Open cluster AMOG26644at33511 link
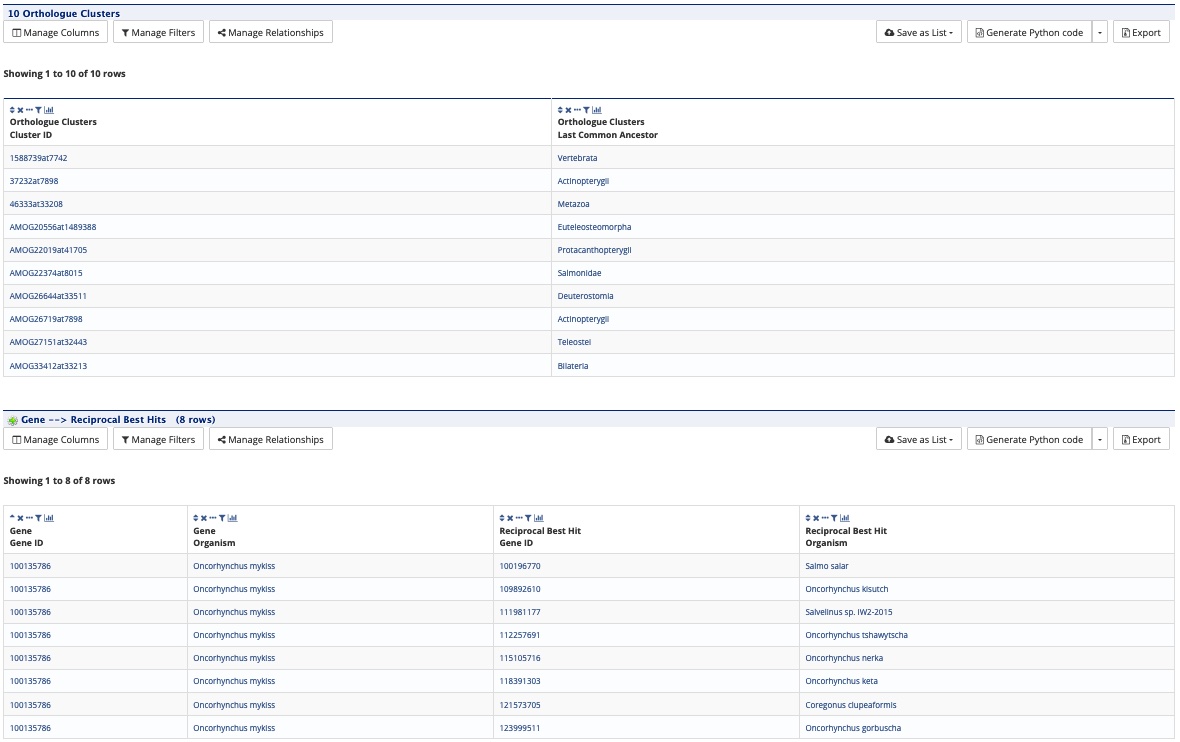The height and width of the screenshot is (742, 1180). 48,296
